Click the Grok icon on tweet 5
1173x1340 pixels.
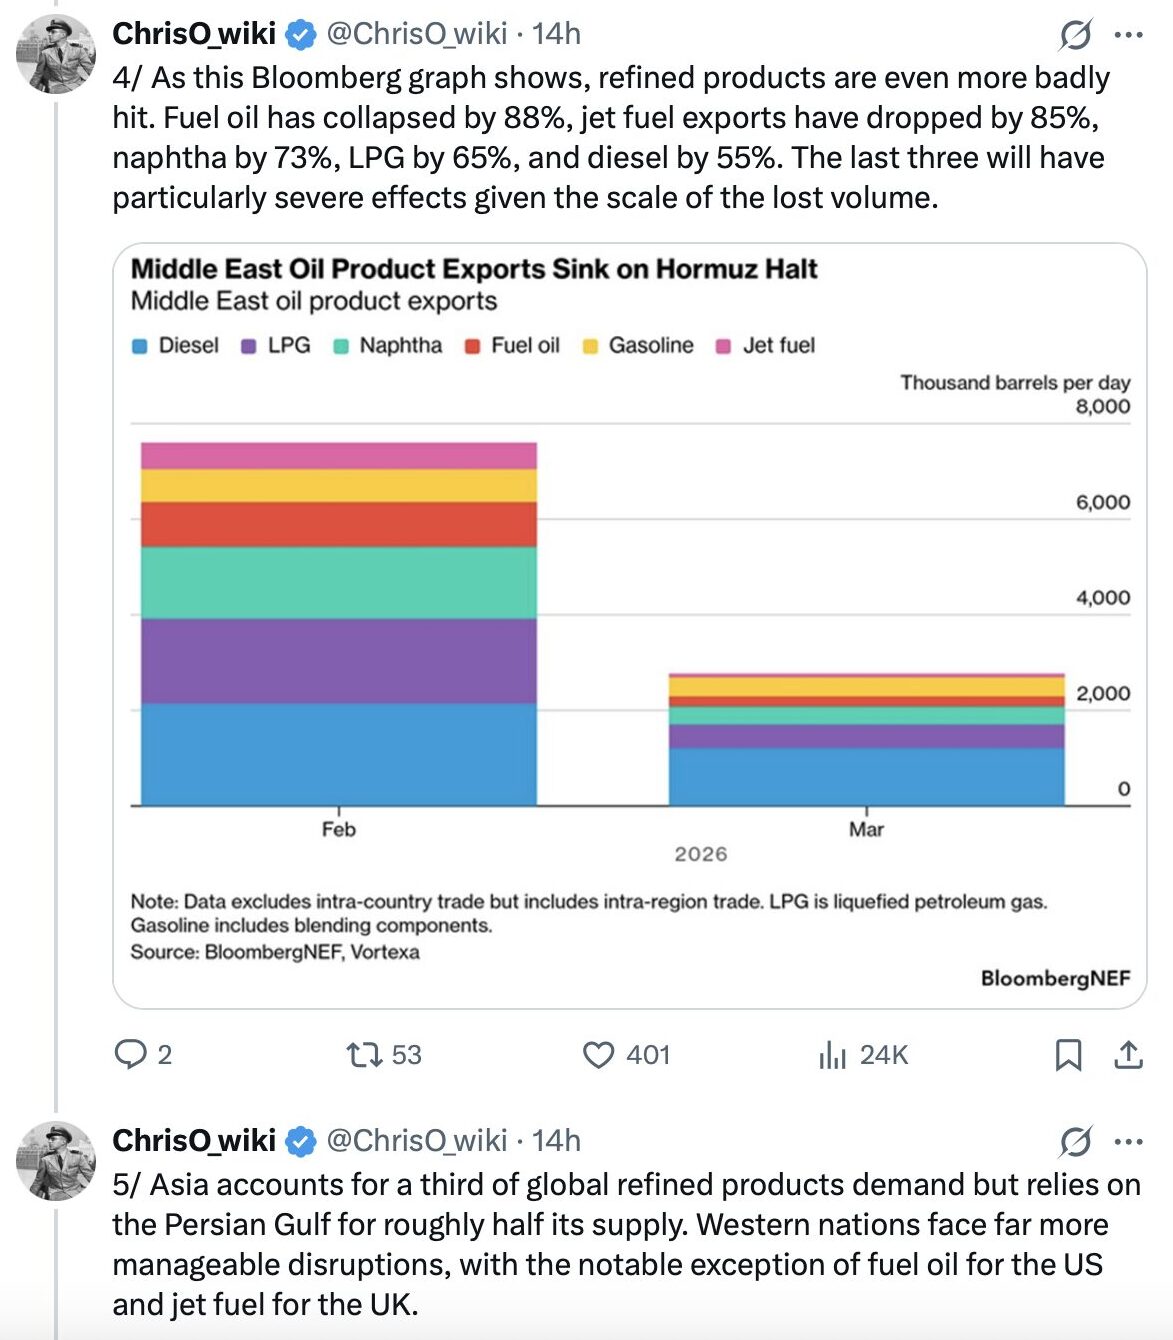pyautogui.click(x=1075, y=1141)
